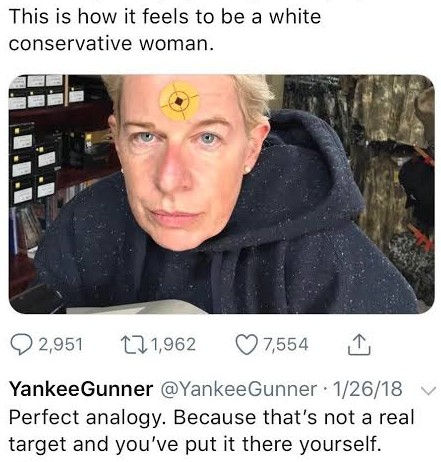441x462 pixels.
Task: Open the share tray icon
Action: pyautogui.click(x=359, y=345)
